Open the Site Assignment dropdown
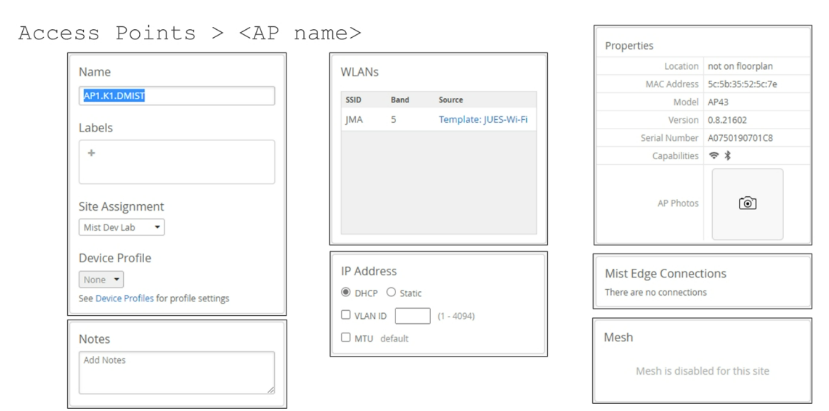The width and height of the screenshot is (829, 411). [121, 227]
